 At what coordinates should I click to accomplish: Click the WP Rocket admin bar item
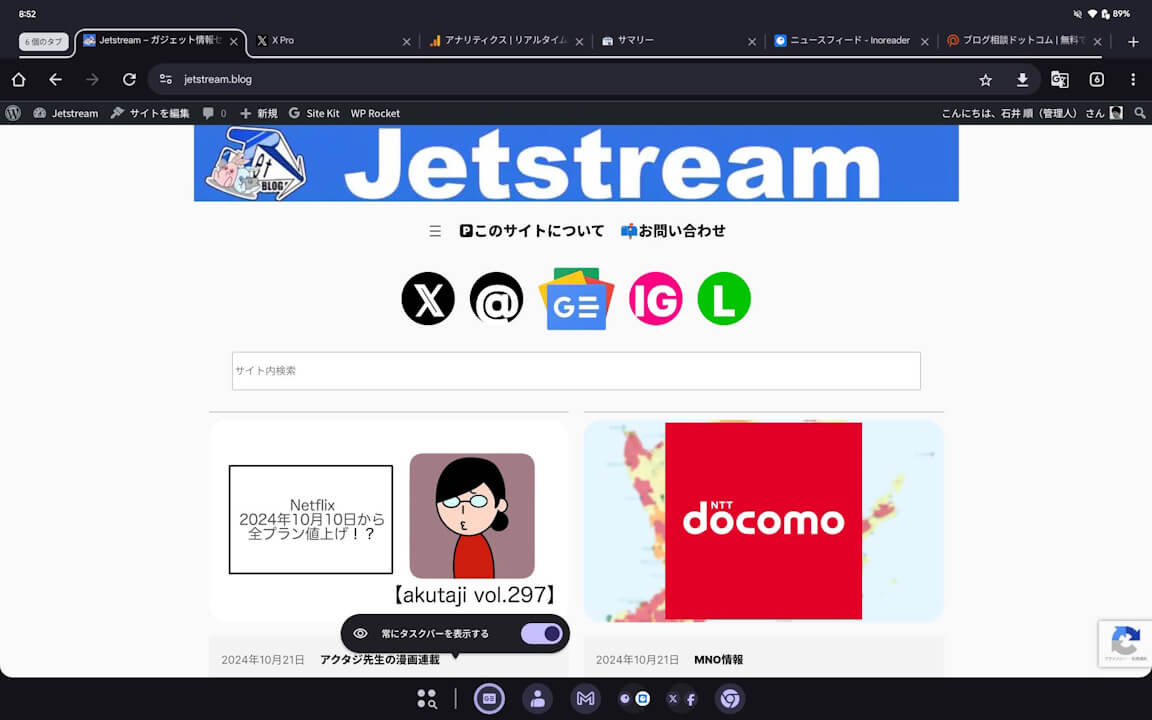coord(375,113)
